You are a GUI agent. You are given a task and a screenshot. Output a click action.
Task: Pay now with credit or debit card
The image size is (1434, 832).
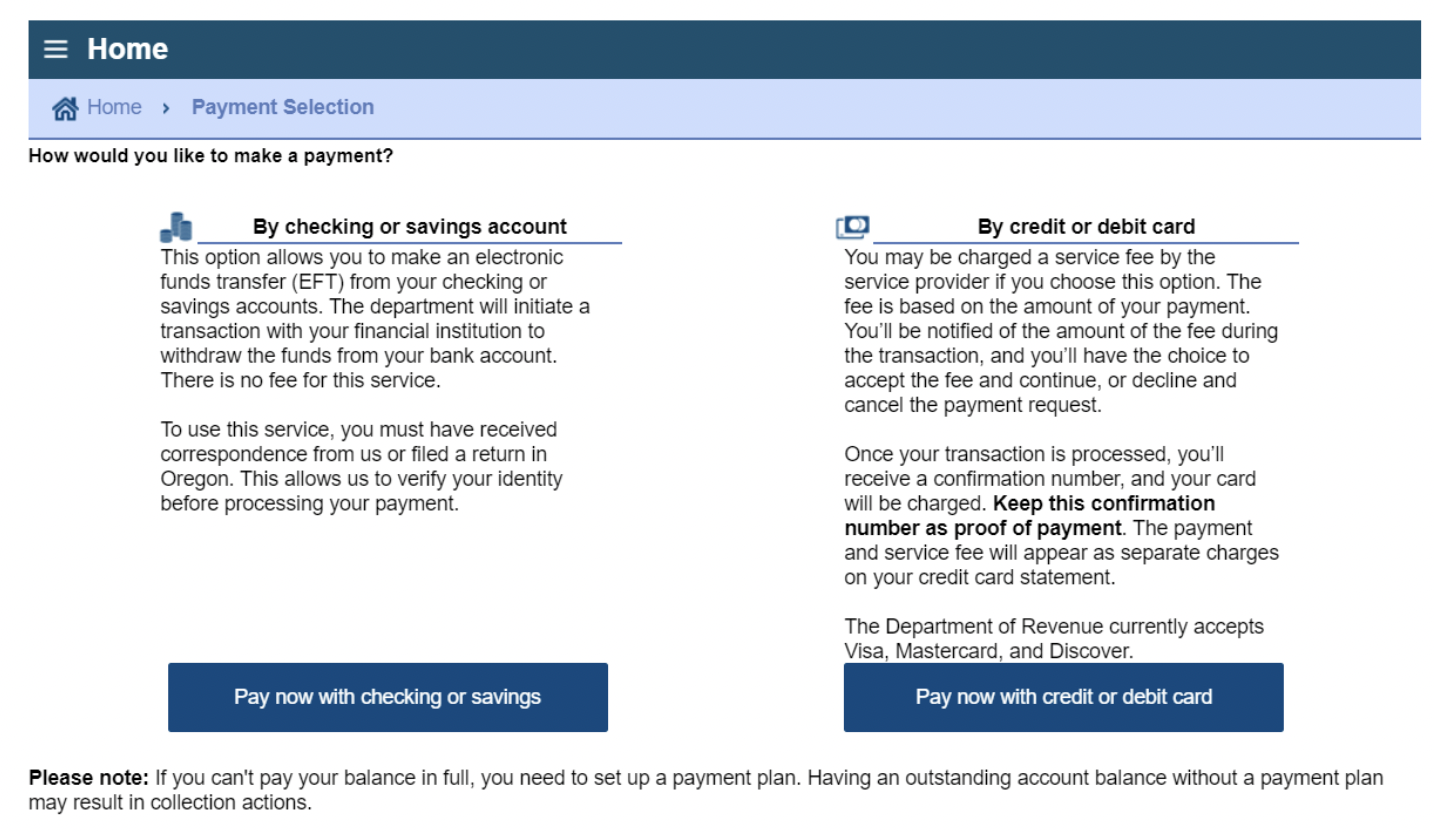[1064, 697]
